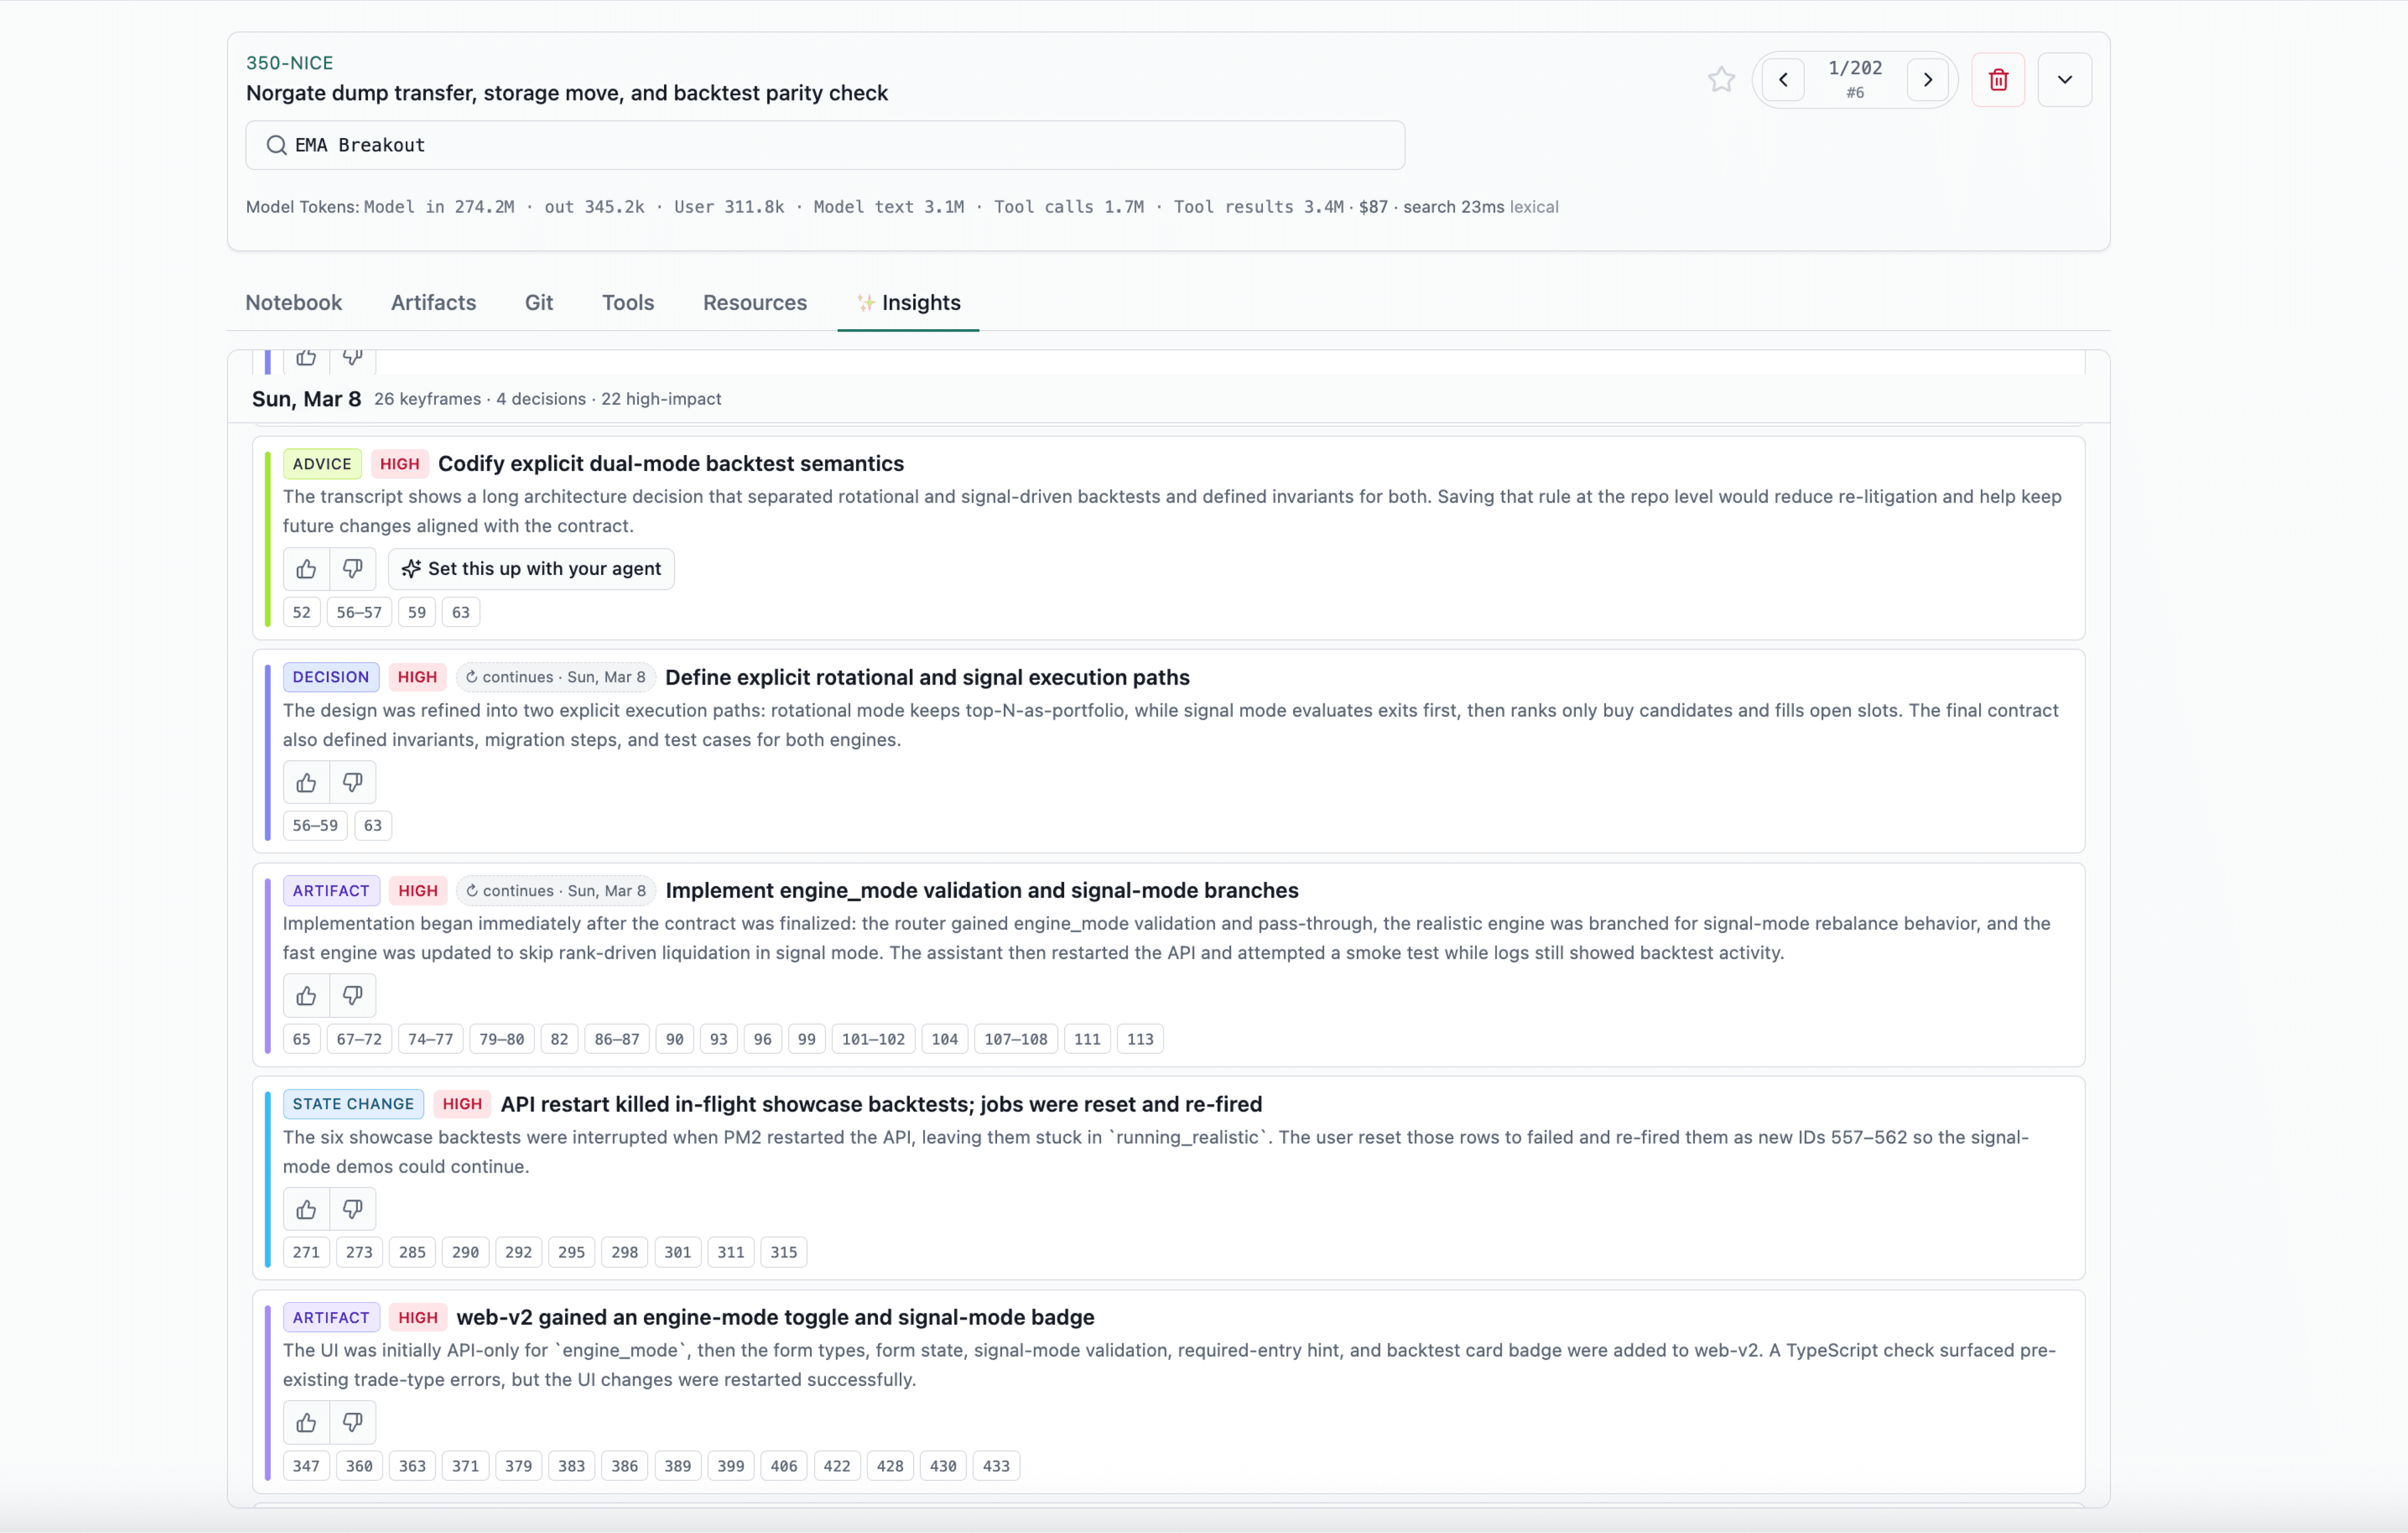Viewport: 2408px width, 1533px height.
Task: Open keyframe 271 chip
Action: [x=306, y=1252]
